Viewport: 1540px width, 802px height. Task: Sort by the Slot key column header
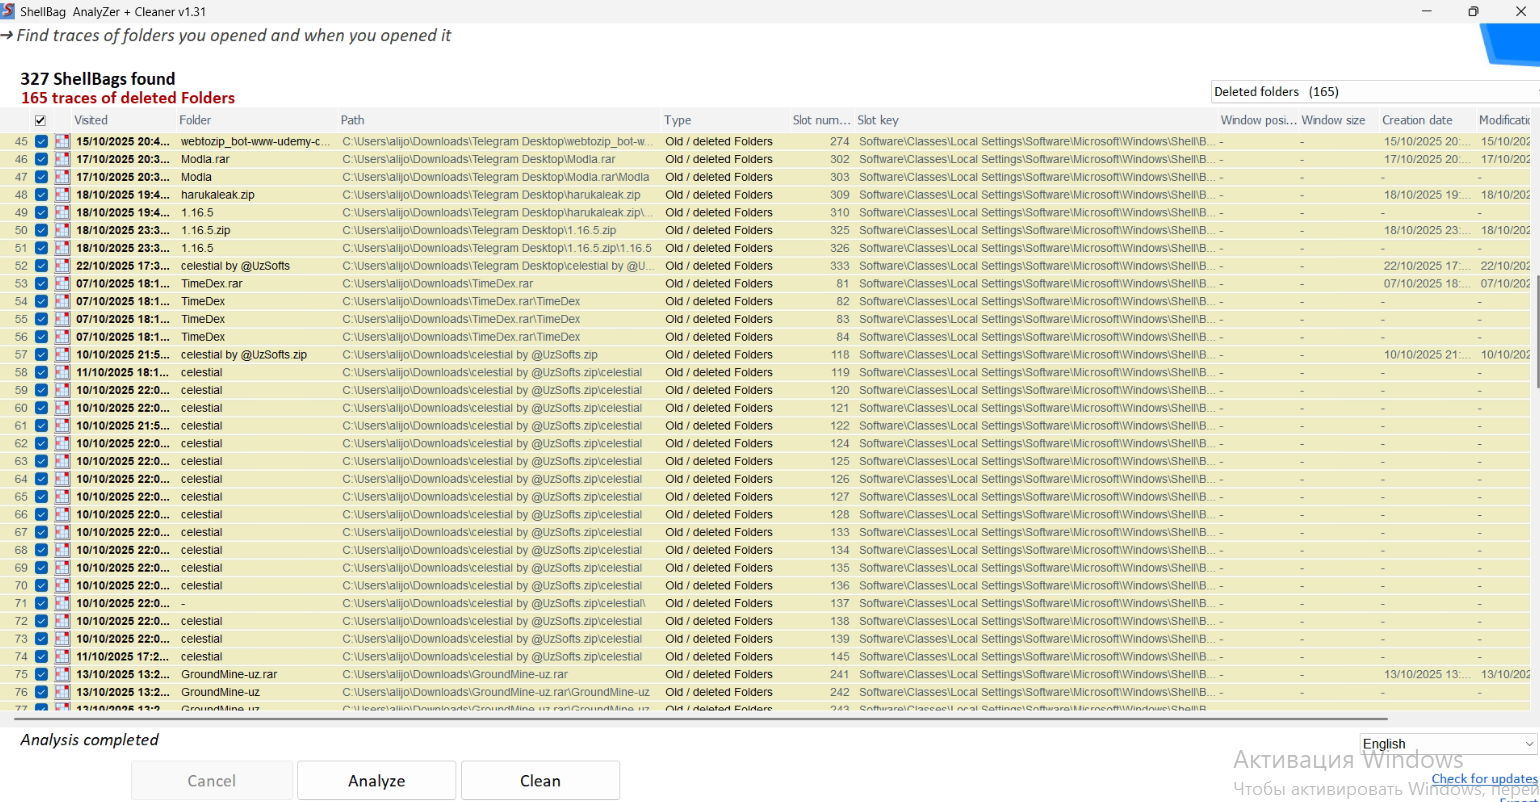pyautogui.click(x=878, y=120)
